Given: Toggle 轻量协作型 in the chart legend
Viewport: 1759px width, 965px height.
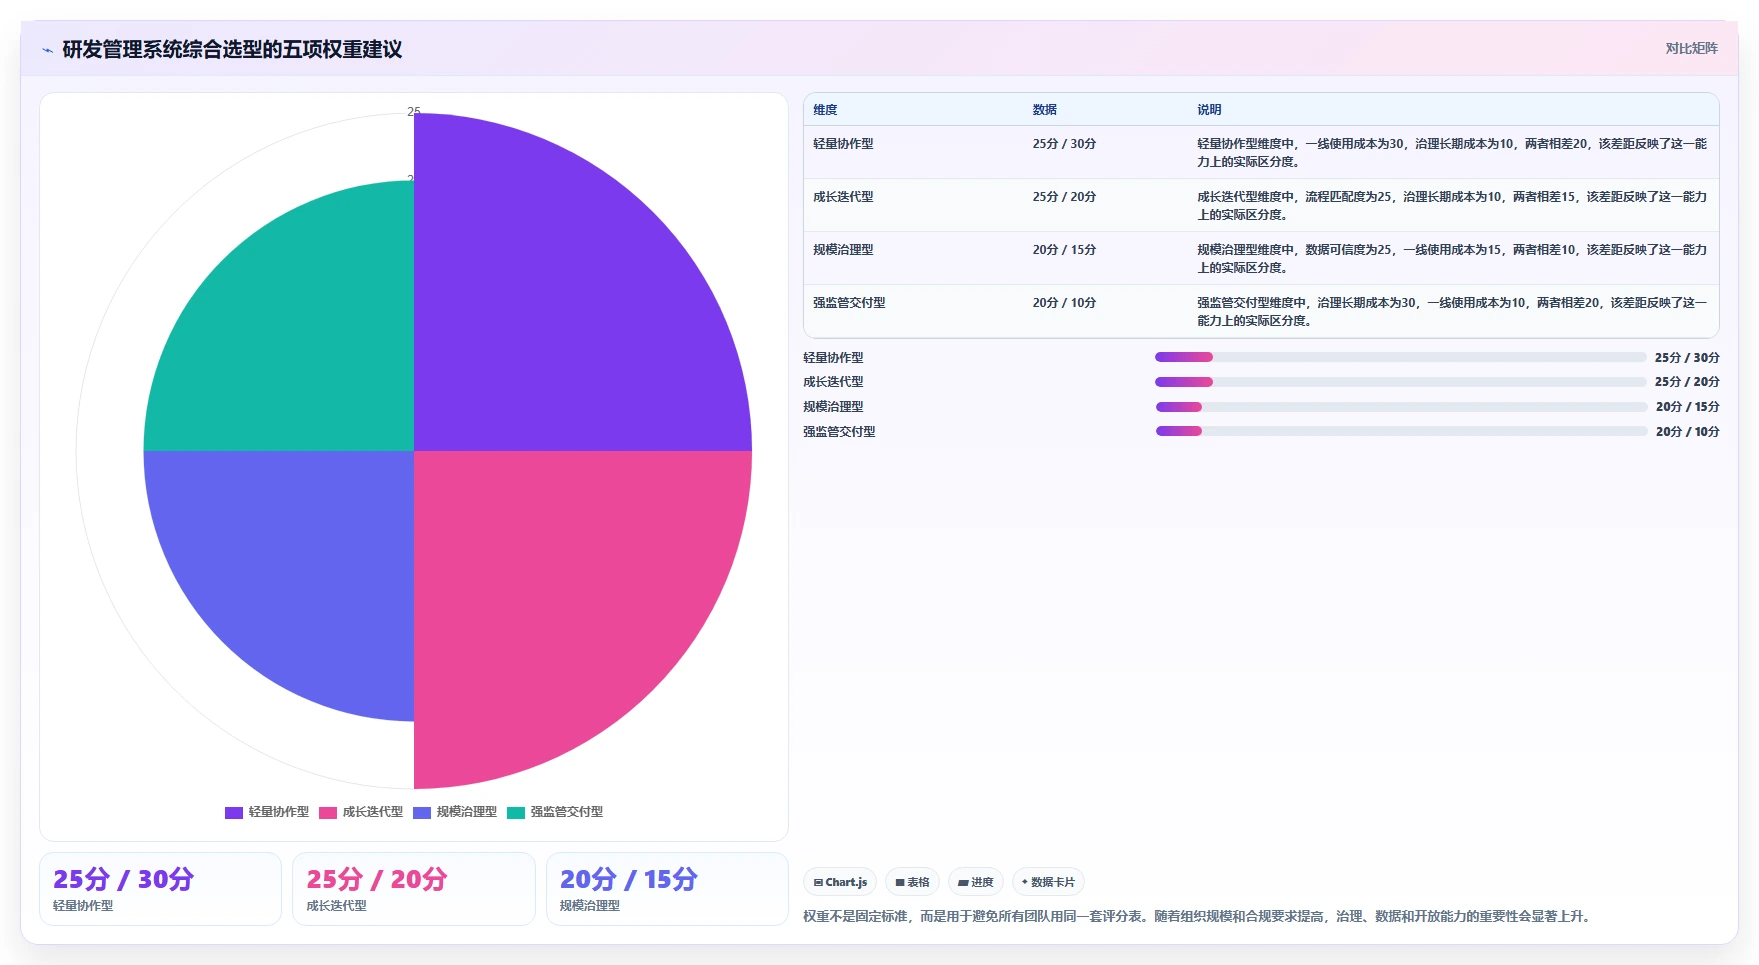Looking at the screenshot, I should click(267, 812).
